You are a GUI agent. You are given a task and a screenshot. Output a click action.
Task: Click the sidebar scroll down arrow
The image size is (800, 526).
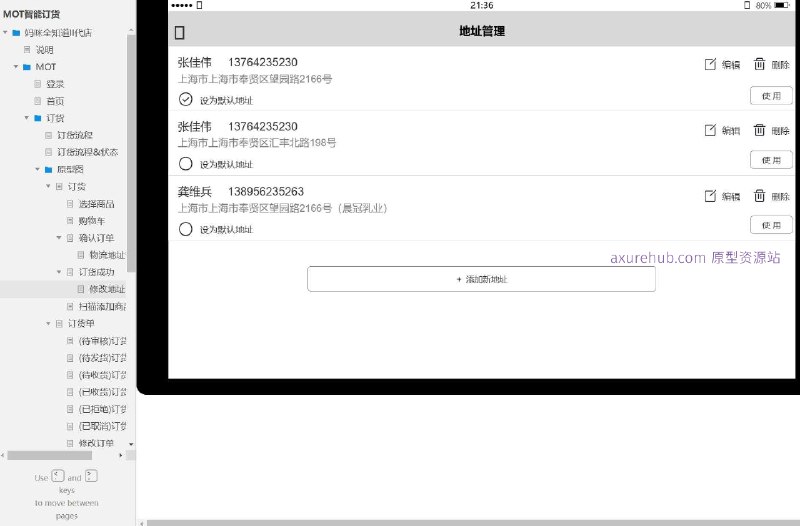click(x=131, y=444)
